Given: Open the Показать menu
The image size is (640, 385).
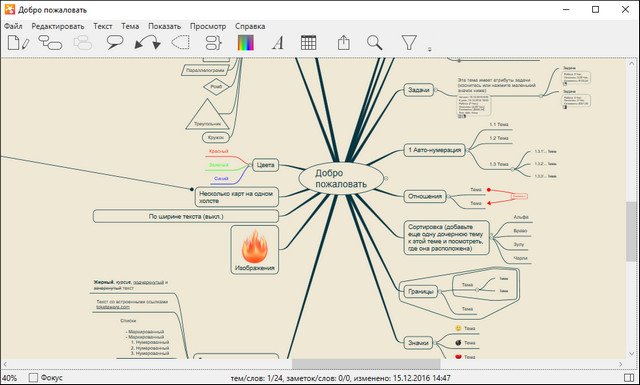Looking at the screenshot, I should tap(164, 26).
